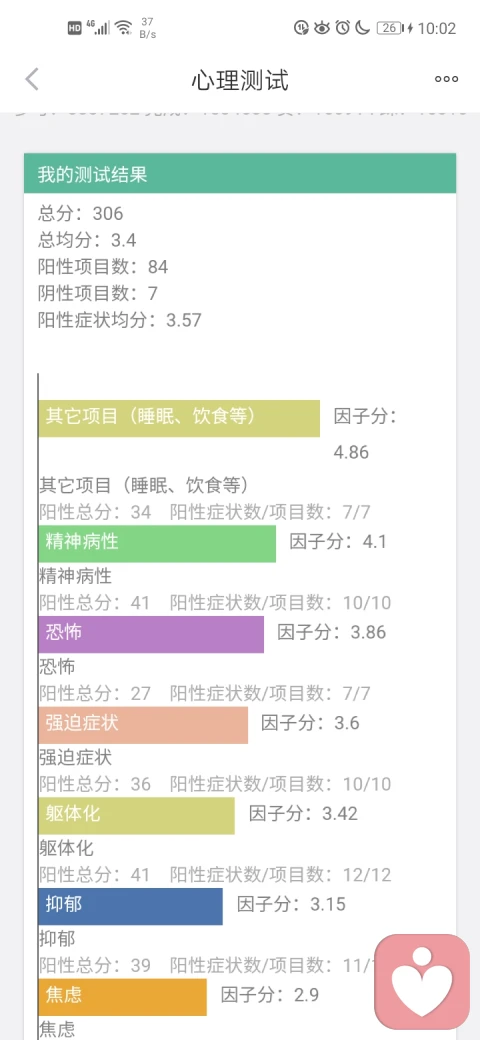Tap the 心理测试 page title
The width and height of the screenshot is (480, 1040).
(x=240, y=81)
